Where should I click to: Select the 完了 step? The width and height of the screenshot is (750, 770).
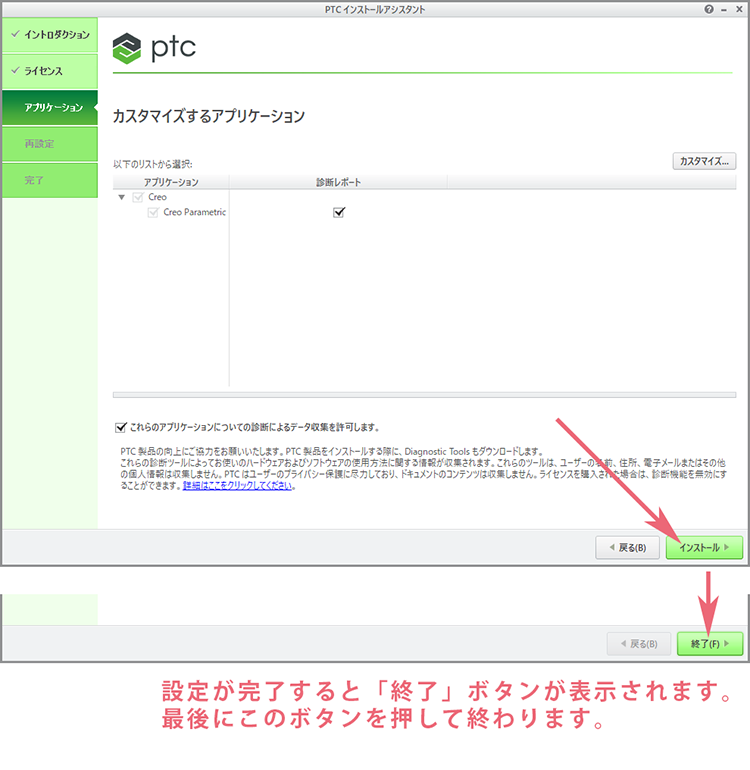click(x=50, y=180)
